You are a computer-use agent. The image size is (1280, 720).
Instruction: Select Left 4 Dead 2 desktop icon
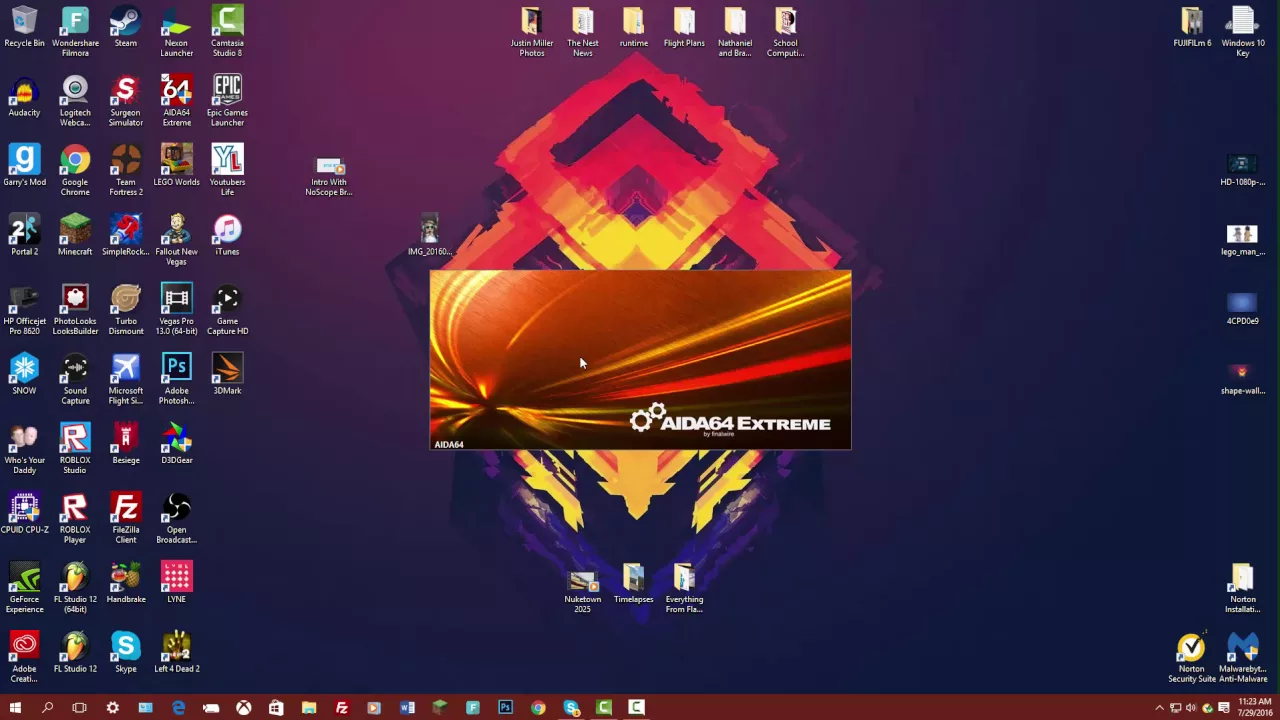(x=176, y=653)
